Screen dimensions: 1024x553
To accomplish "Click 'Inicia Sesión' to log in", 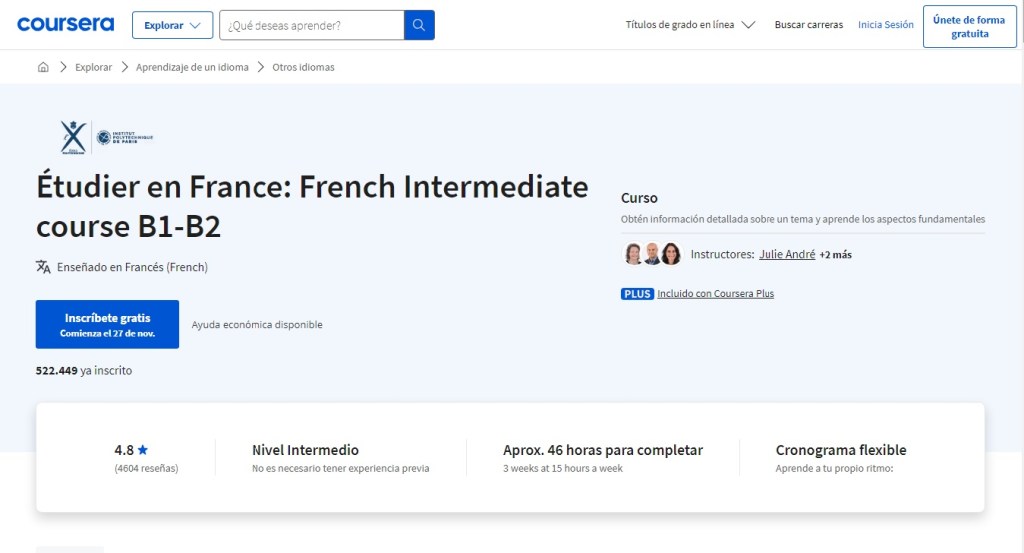I will point(886,25).
